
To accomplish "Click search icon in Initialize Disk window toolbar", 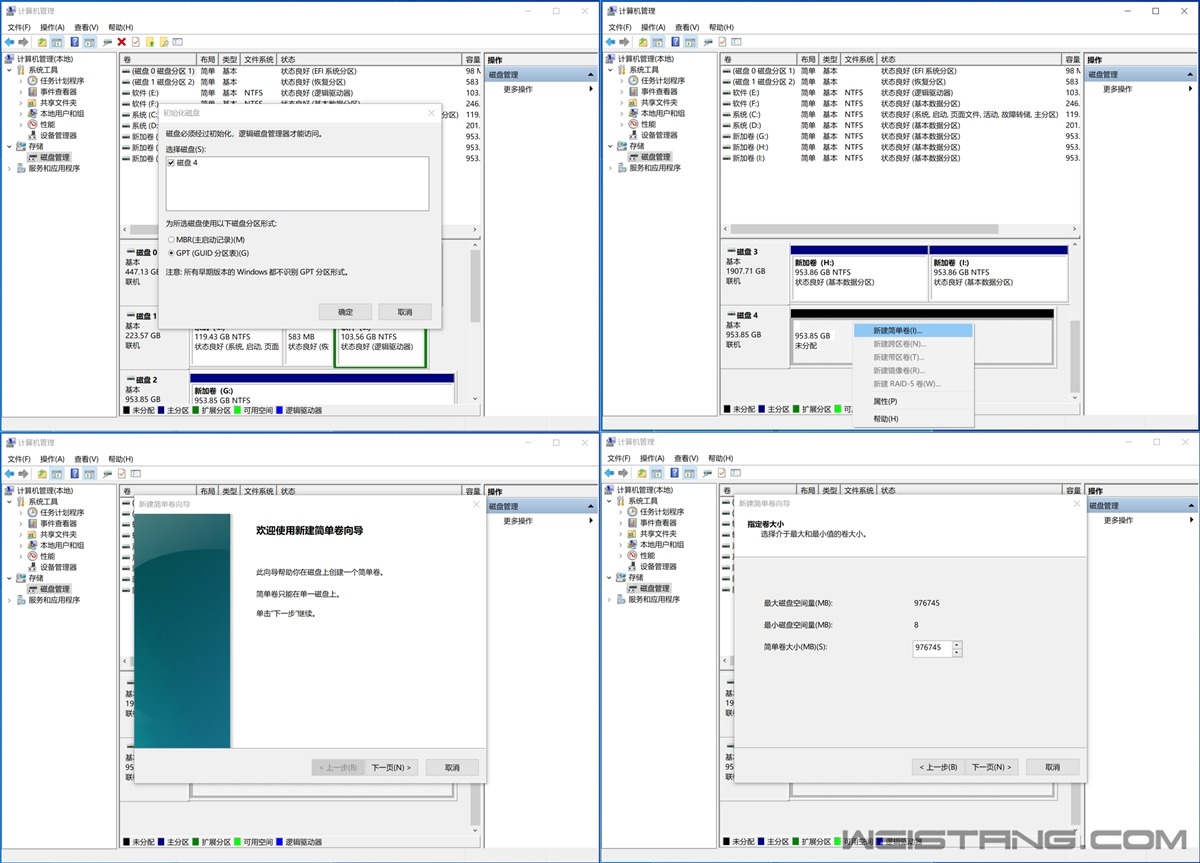I will [163, 42].
